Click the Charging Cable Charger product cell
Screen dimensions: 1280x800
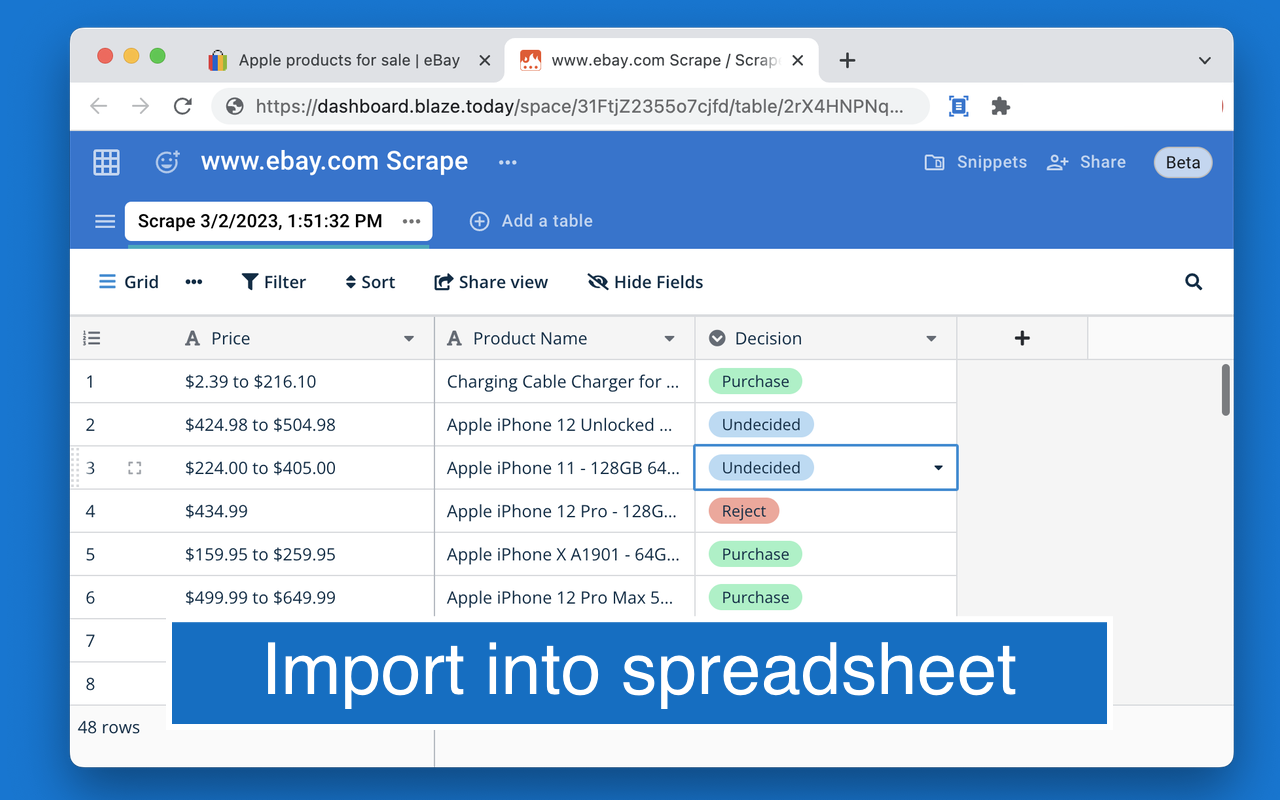pos(565,381)
